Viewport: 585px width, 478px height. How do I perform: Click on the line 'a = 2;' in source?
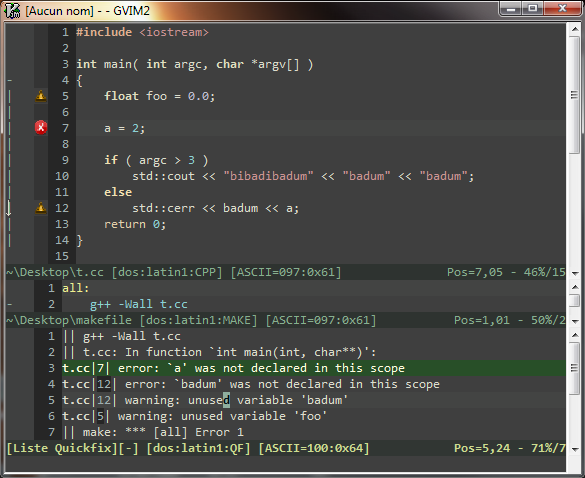(125, 128)
